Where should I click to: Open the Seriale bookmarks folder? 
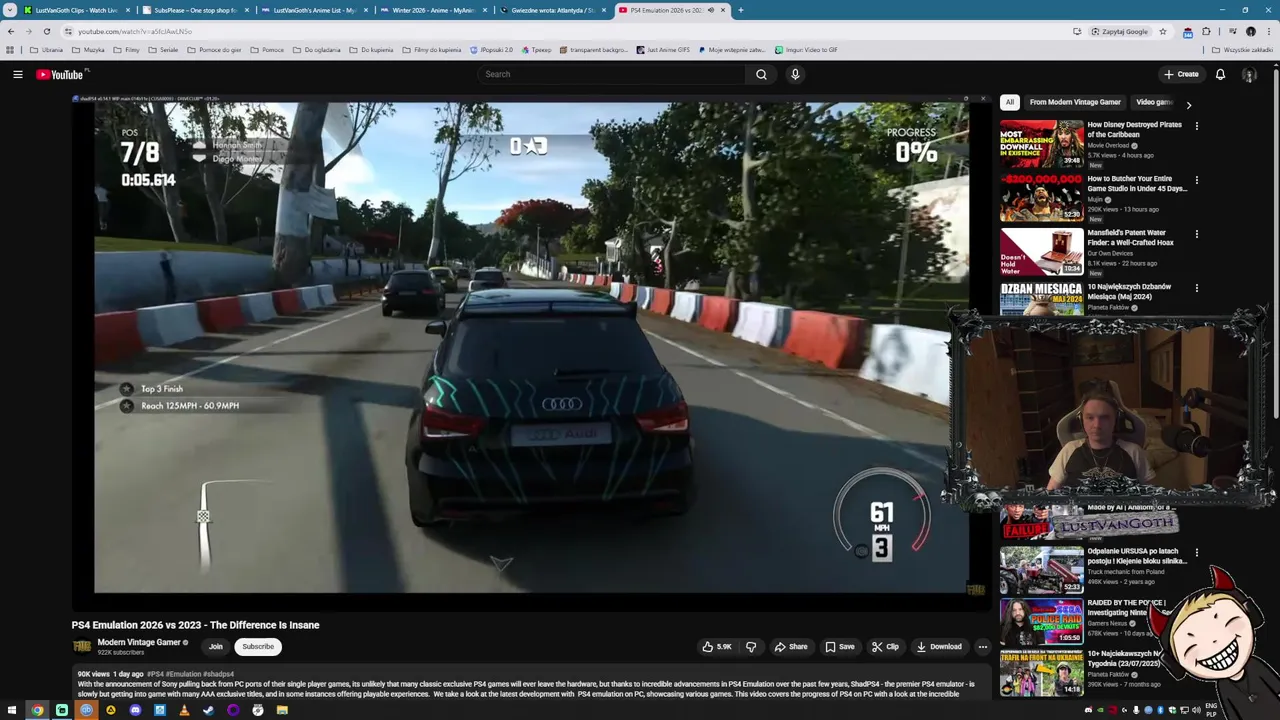coord(163,49)
